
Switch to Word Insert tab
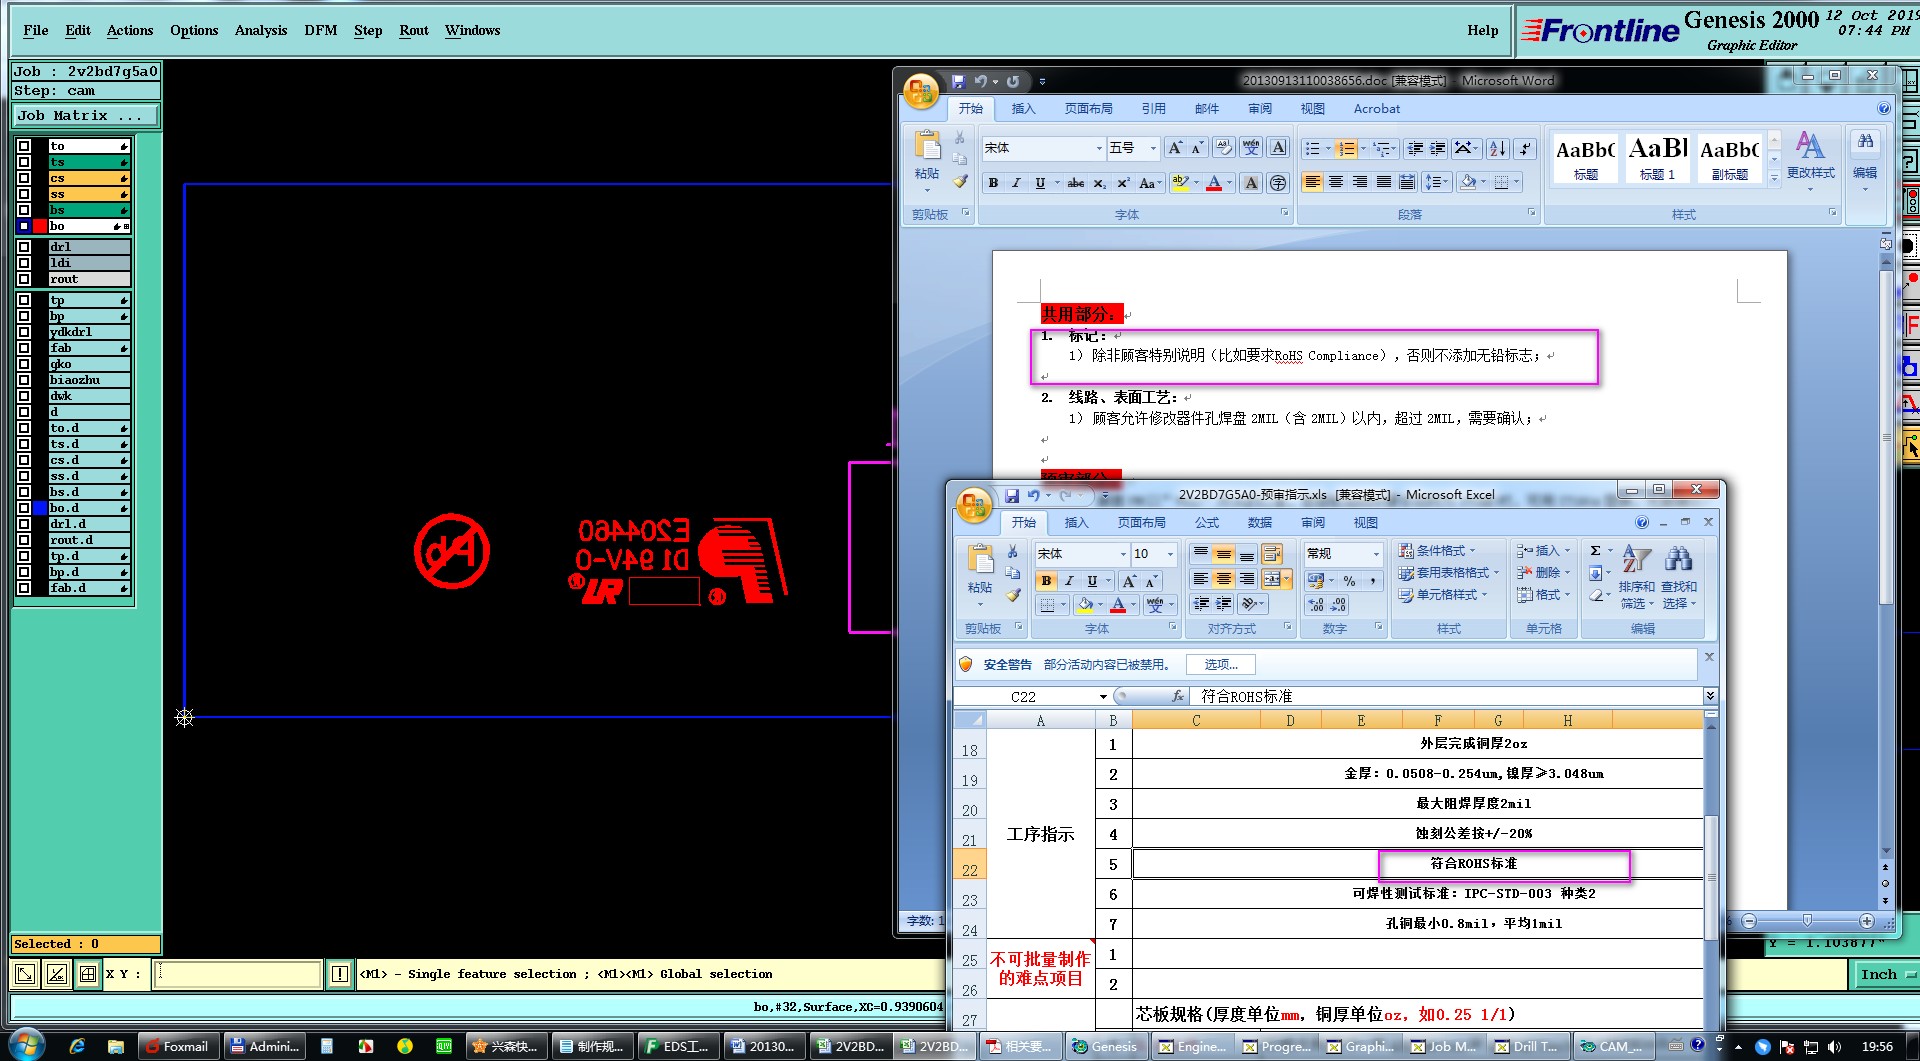point(1023,109)
